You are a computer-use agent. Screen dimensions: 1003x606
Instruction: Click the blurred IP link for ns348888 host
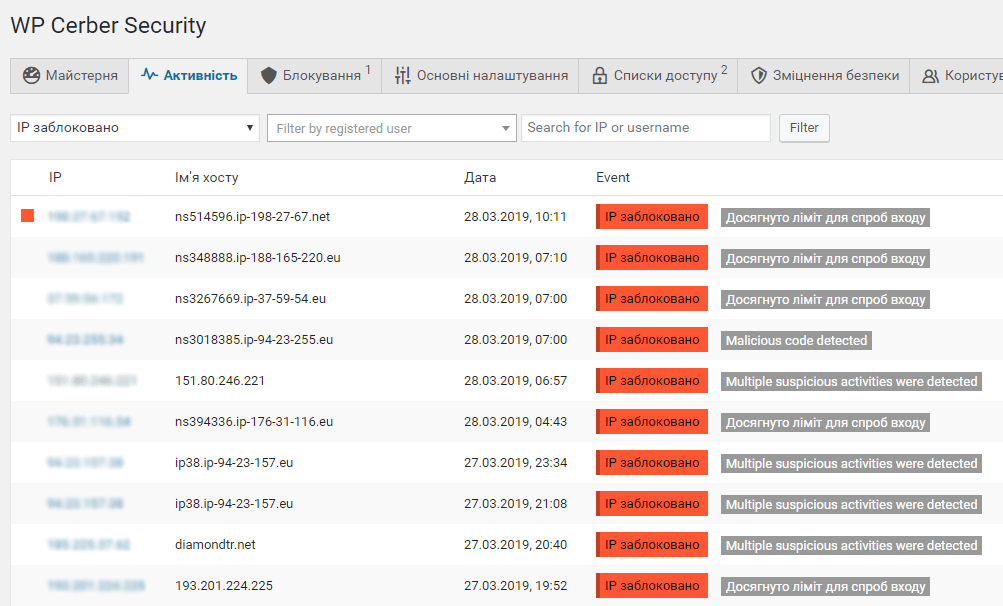(95, 257)
